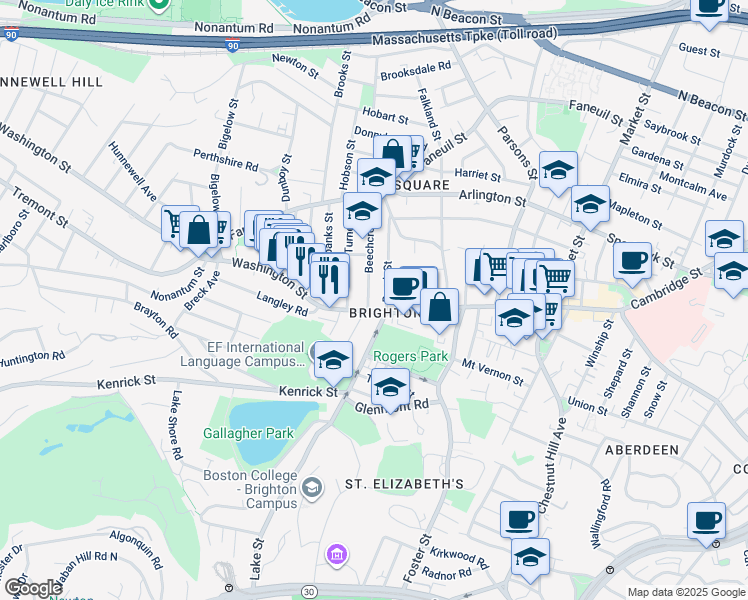Click the purple museum marker near Lake St
748x600 pixels.
click(337, 555)
